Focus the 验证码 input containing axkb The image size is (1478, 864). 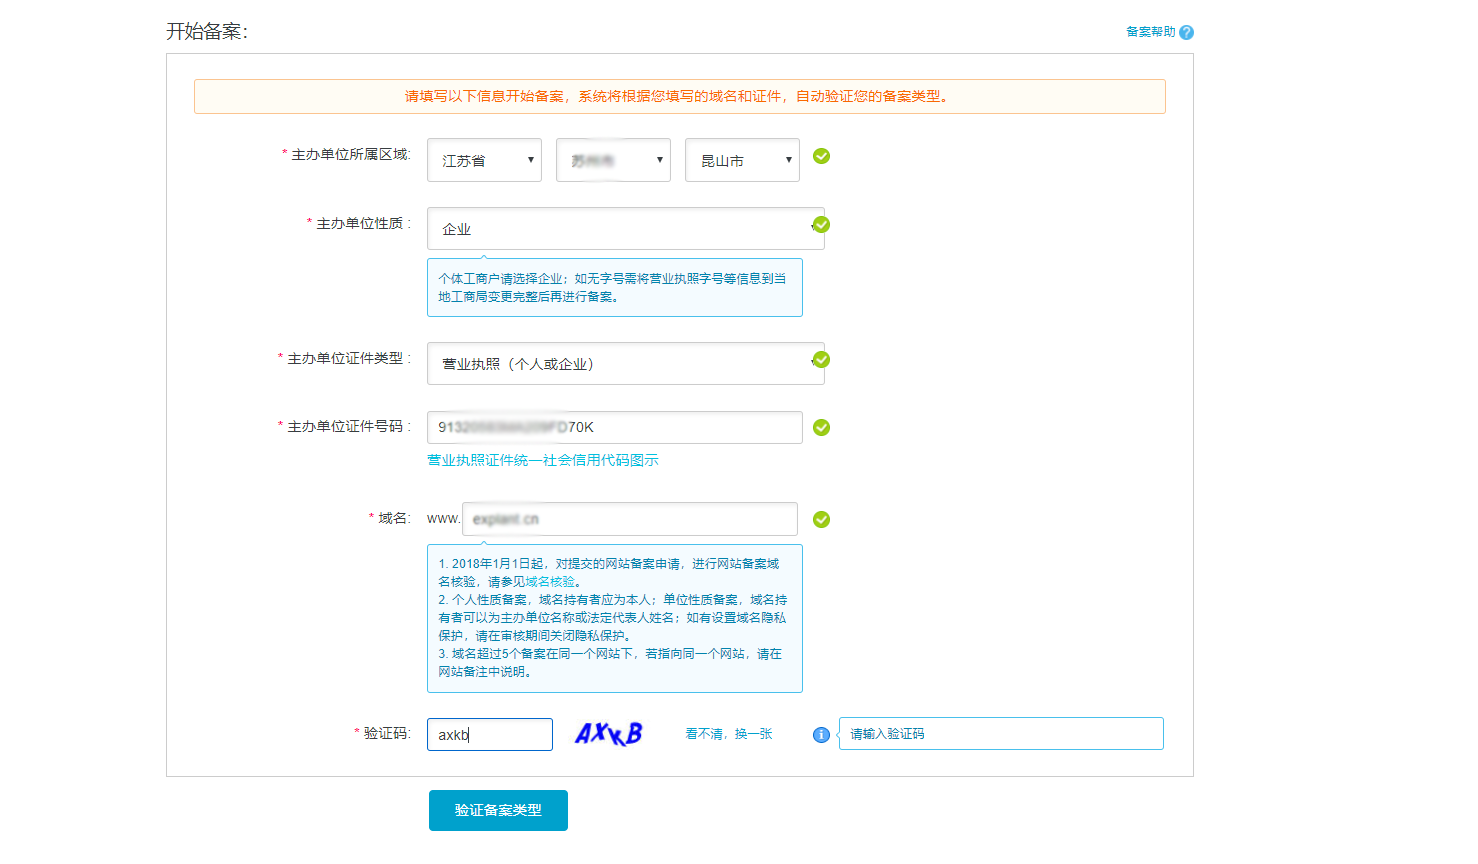pos(490,734)
